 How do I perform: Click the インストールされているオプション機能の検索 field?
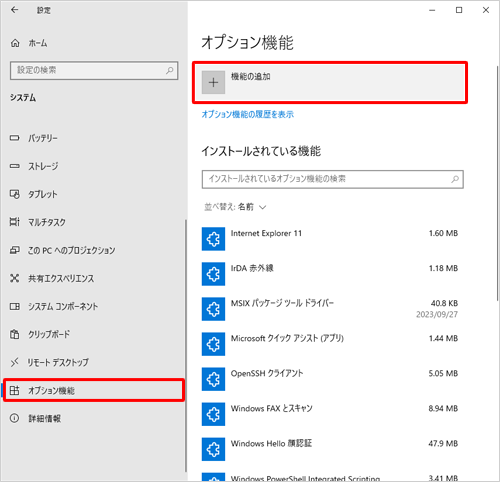[x=333, y=179]
